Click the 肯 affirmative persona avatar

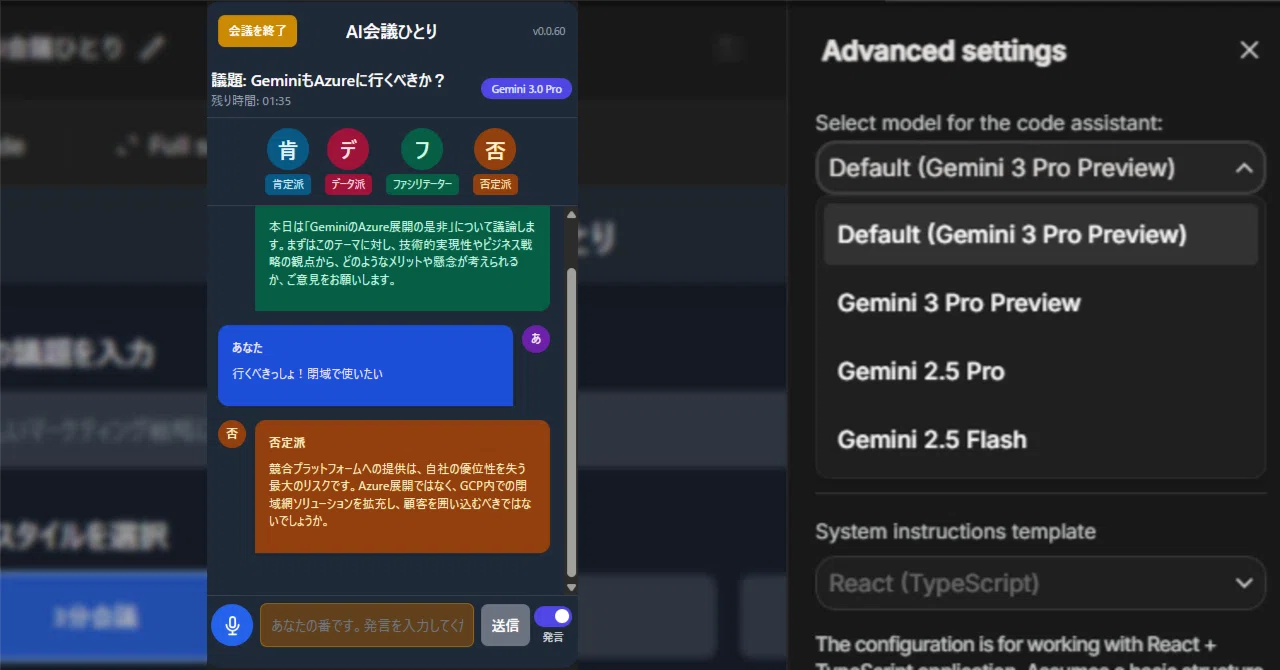point(288,150)
